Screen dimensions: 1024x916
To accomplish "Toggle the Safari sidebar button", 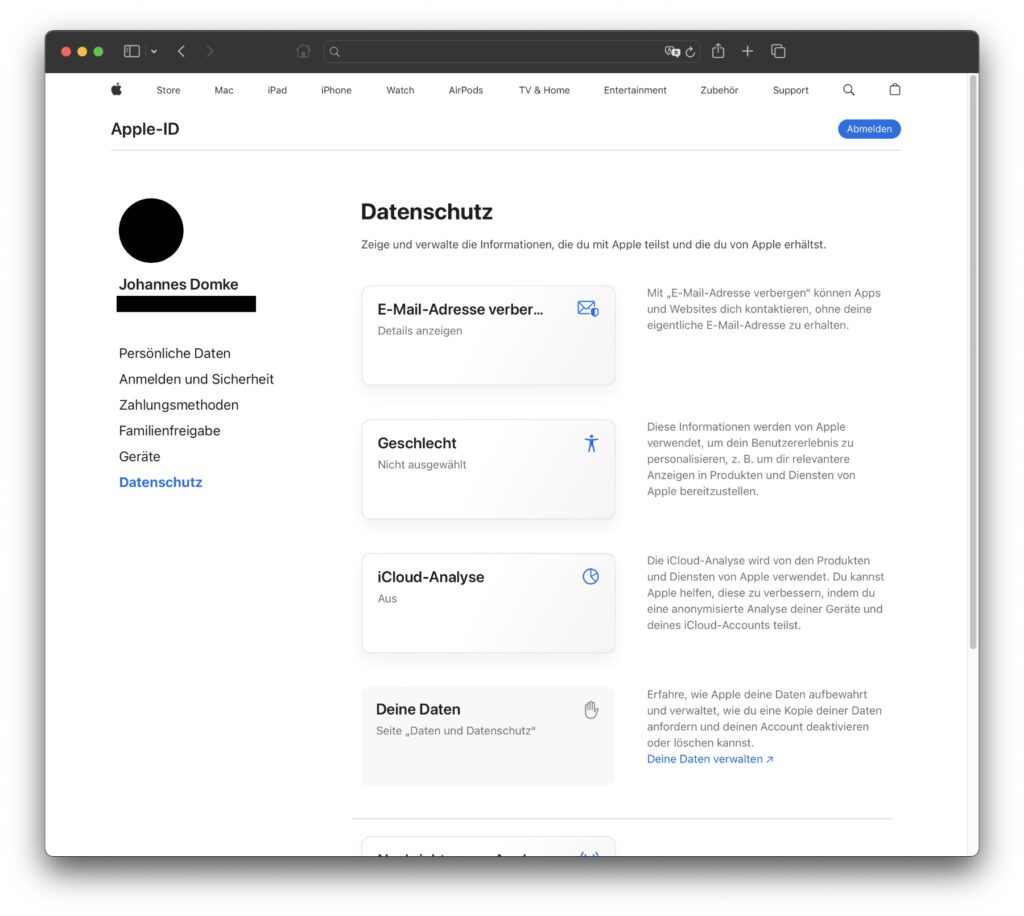I will (x=132, y=51).
